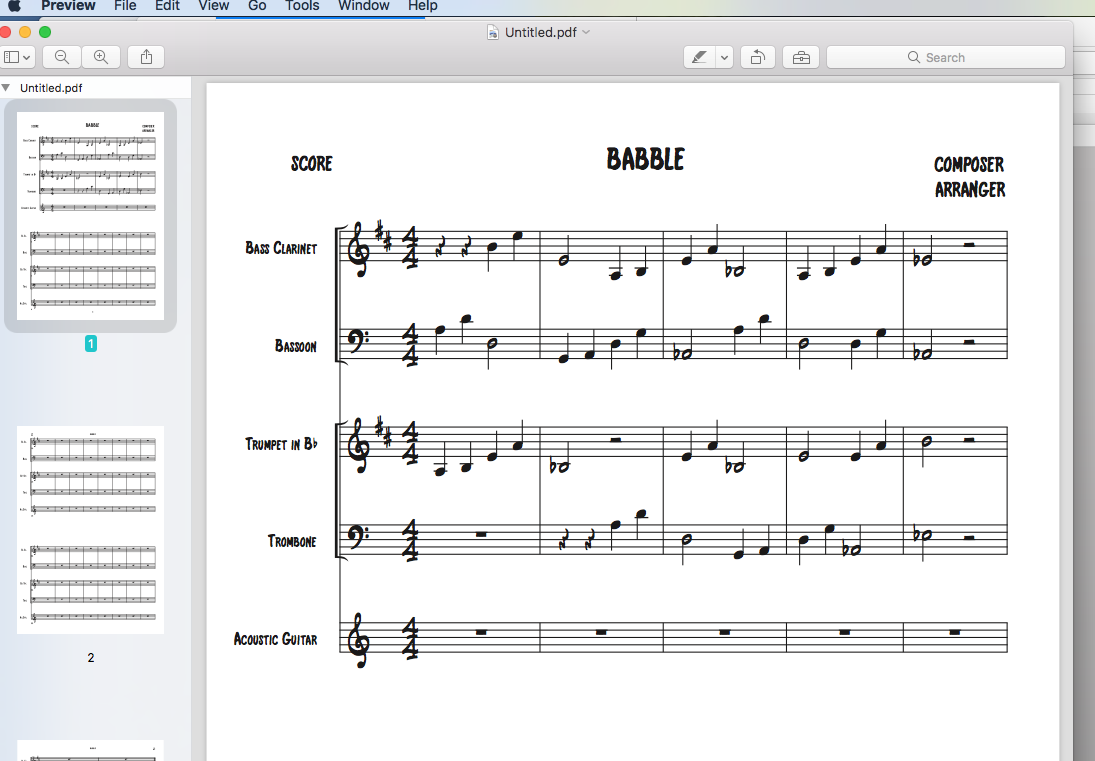The image size is (1095, 761).
Task: Show the Markup toolbar toolbox icon
Action: 801,58
